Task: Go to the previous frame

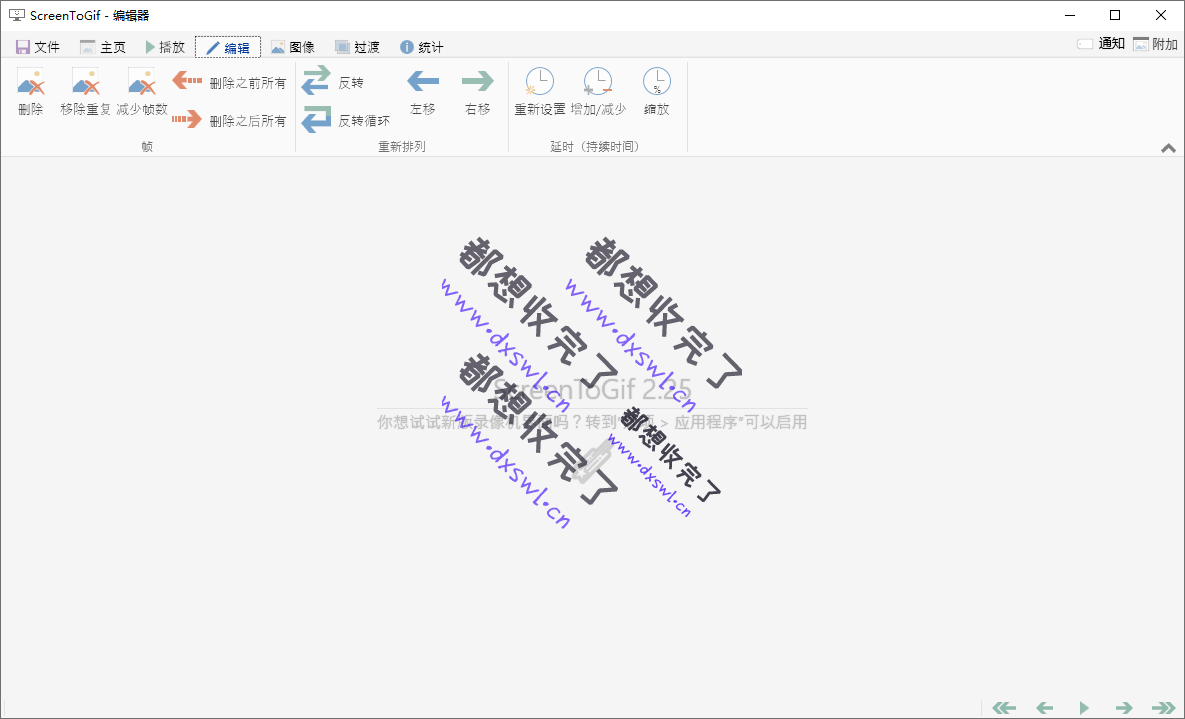Action: click(1044, 708)
